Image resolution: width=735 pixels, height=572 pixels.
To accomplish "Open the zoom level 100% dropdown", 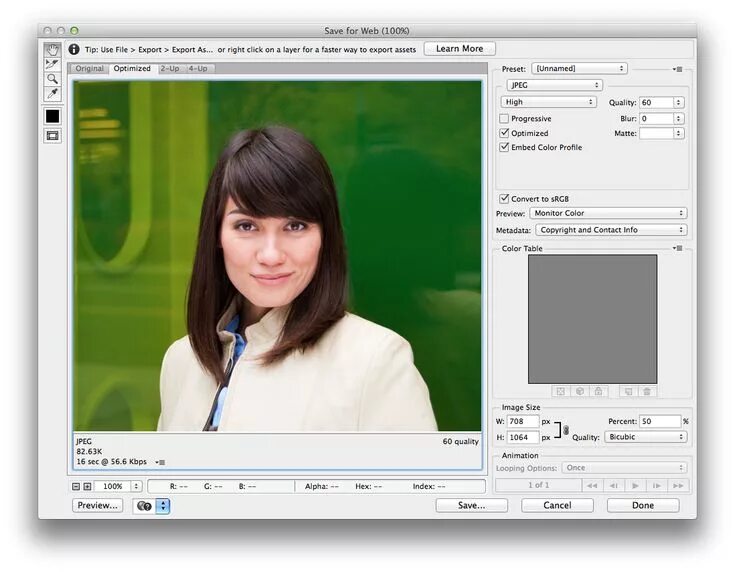I will [136, 486].
